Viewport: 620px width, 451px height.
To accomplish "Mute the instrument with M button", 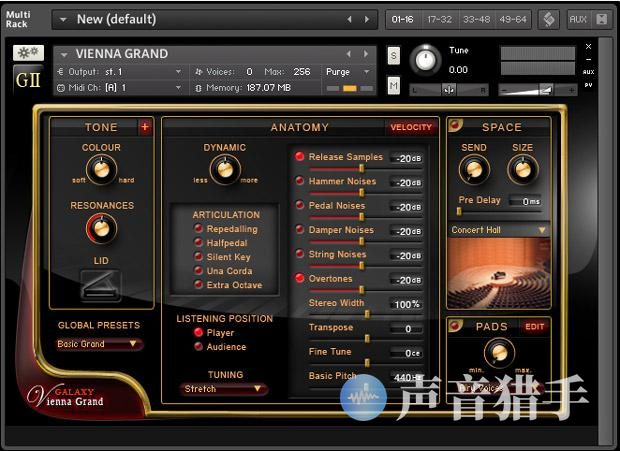I will [393, 85].
